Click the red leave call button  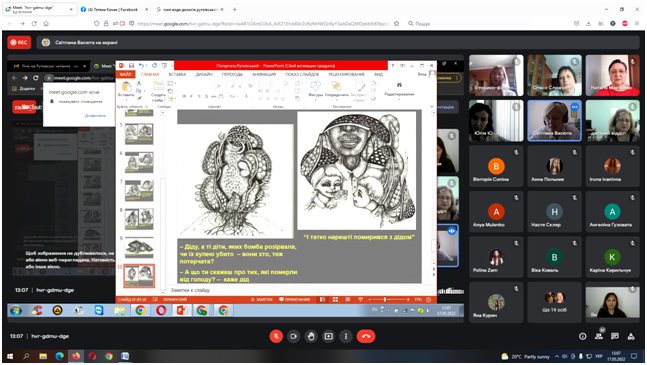pyautogui.click(x=366, y=336)
